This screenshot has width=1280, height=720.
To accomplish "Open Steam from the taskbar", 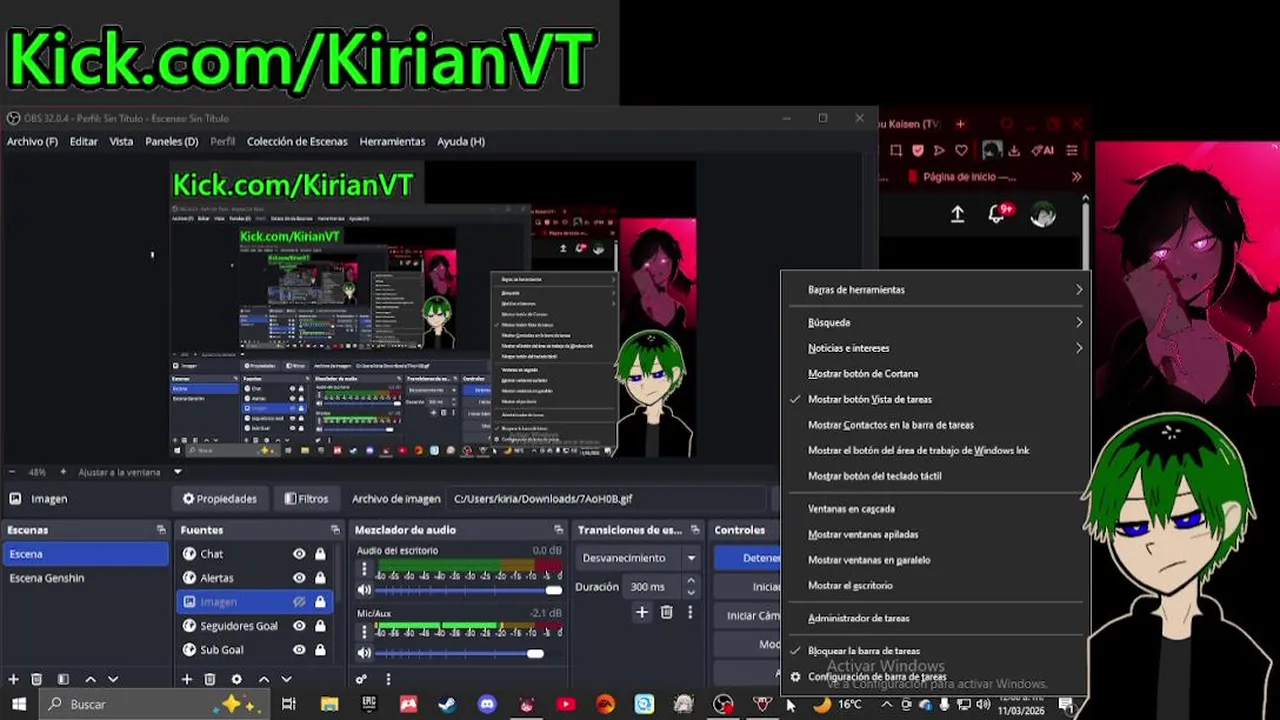I will click(447, 704).
